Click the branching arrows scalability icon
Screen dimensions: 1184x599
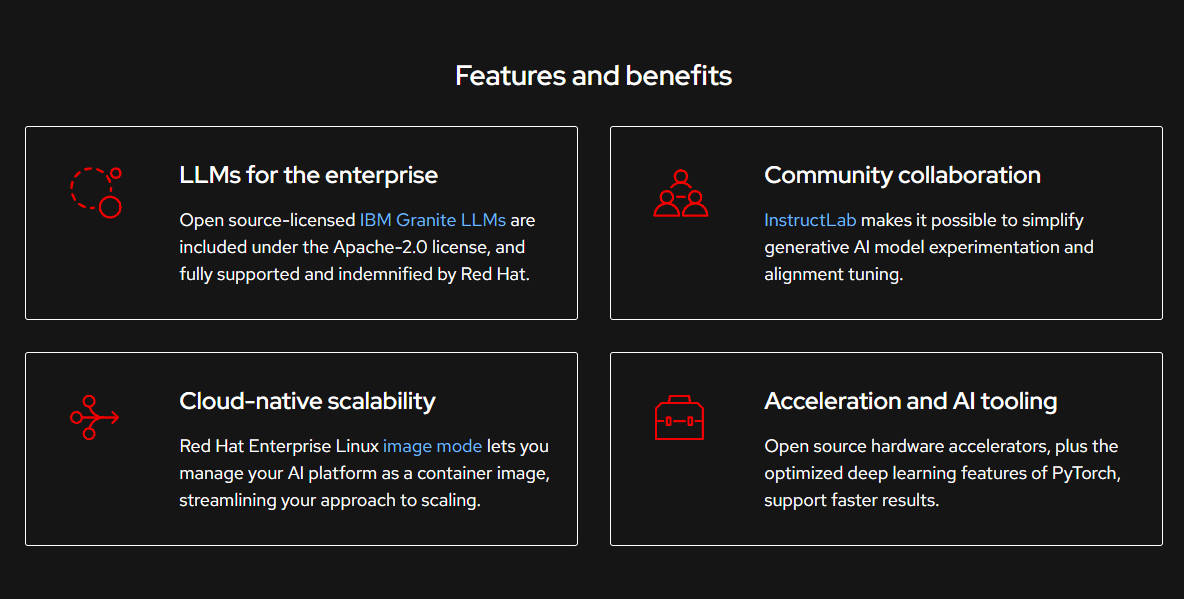(x=94, y=419)
